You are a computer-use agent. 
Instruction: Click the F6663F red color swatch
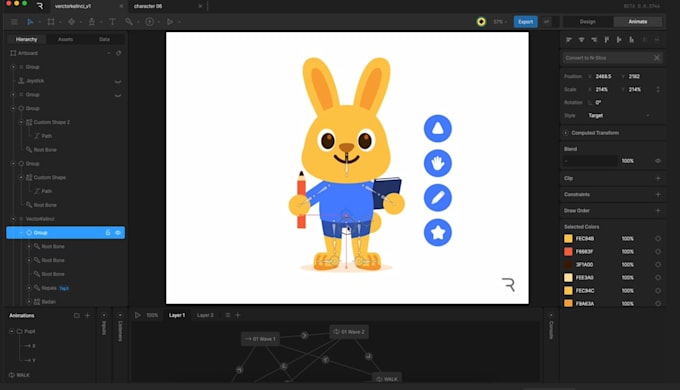(568, 252)
